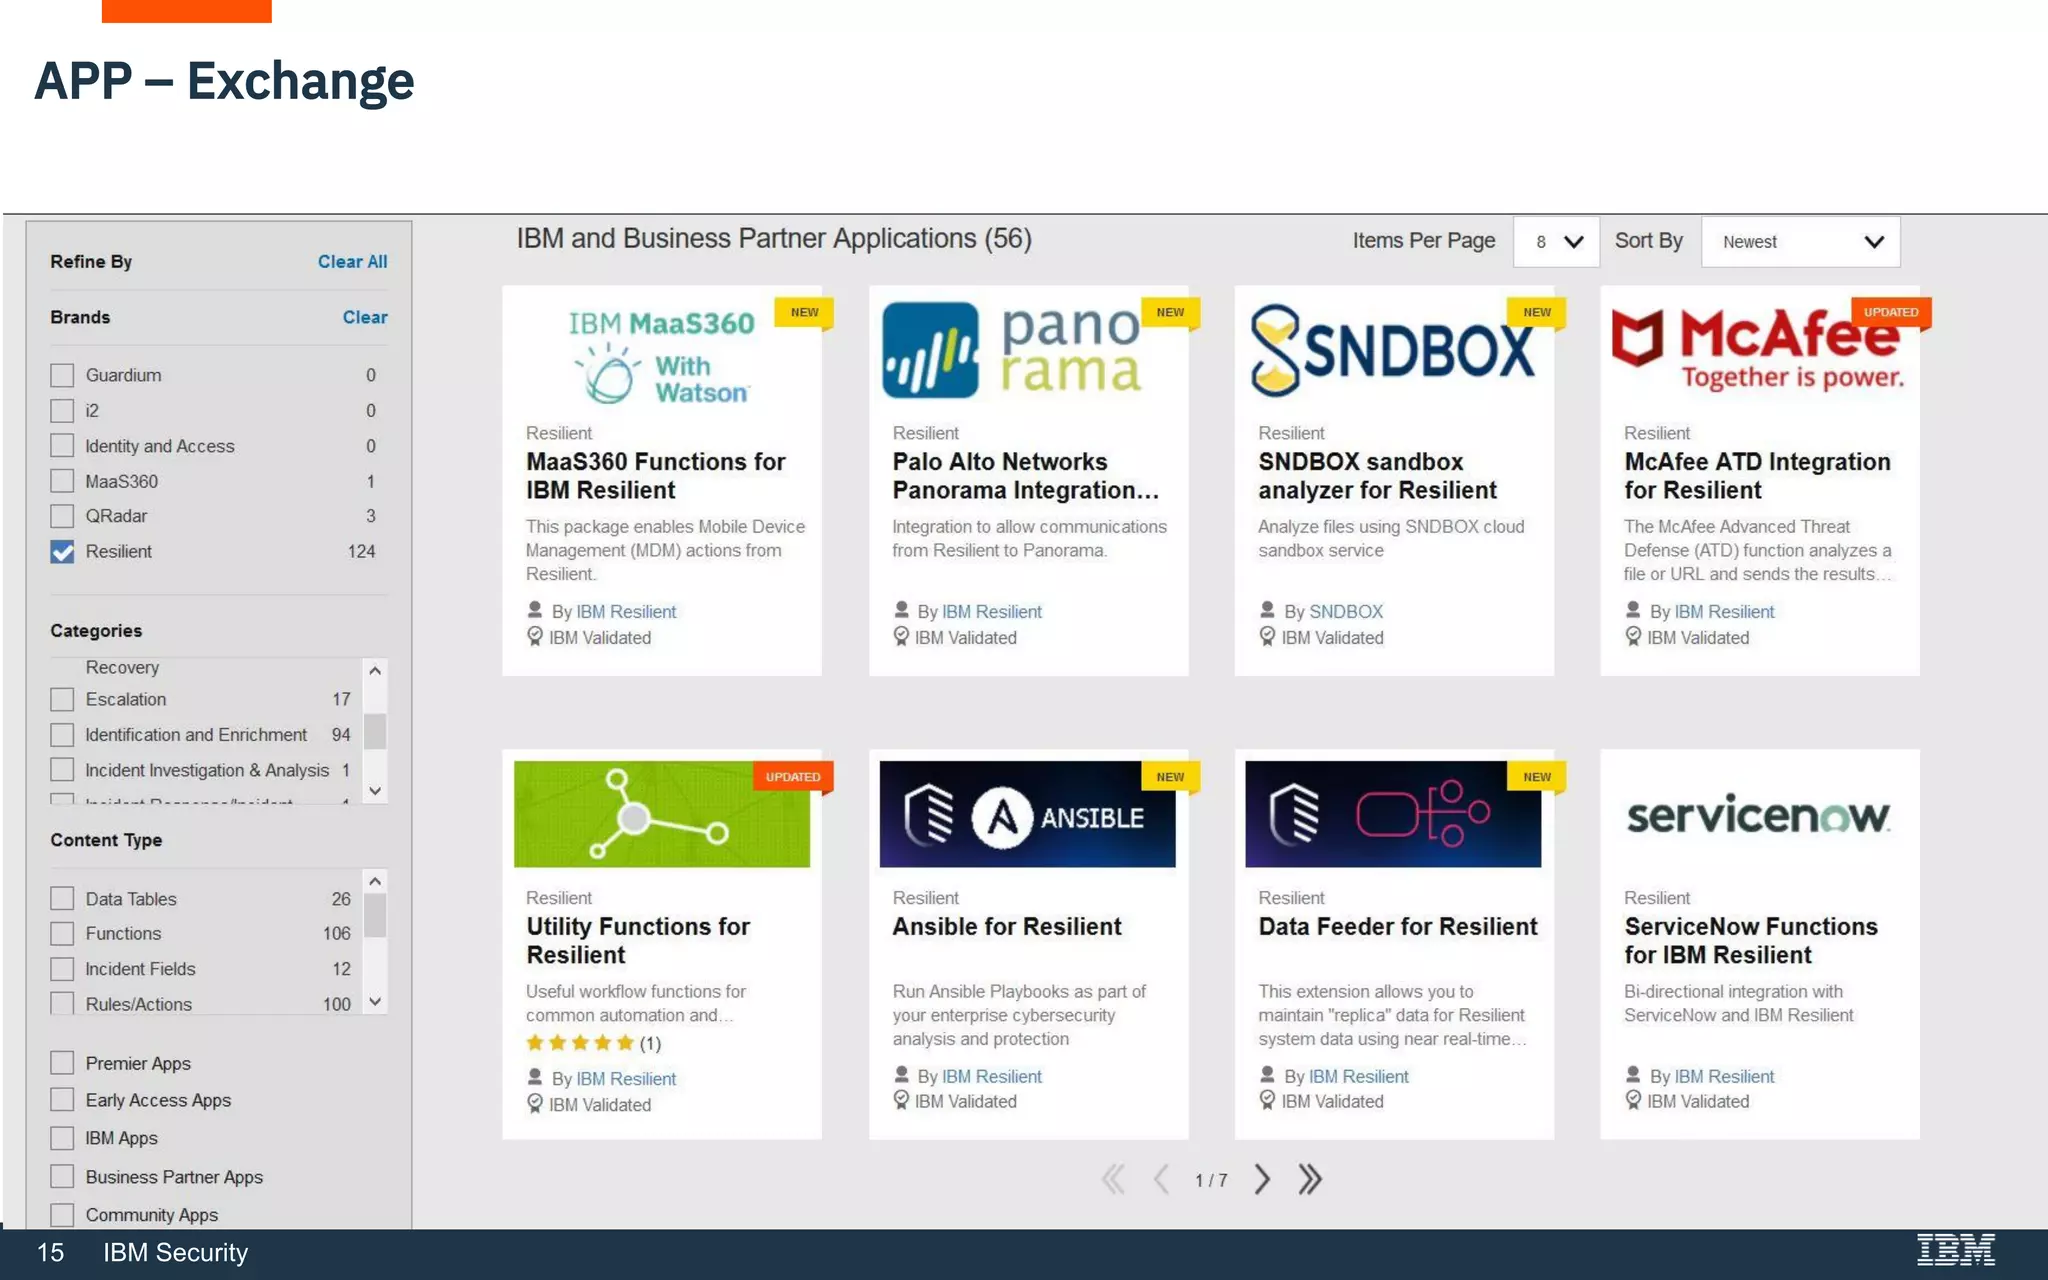Click the Categories list scrollbar thumb

375,731
